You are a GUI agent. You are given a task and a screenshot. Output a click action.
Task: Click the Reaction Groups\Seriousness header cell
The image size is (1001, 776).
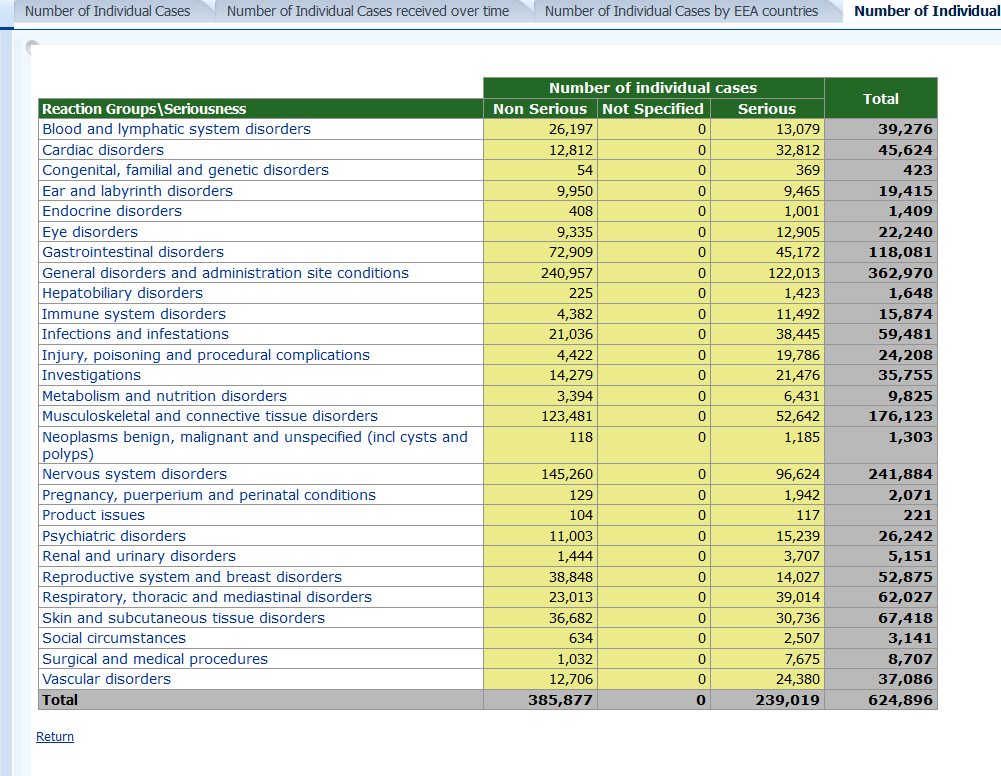coord(144,109)
